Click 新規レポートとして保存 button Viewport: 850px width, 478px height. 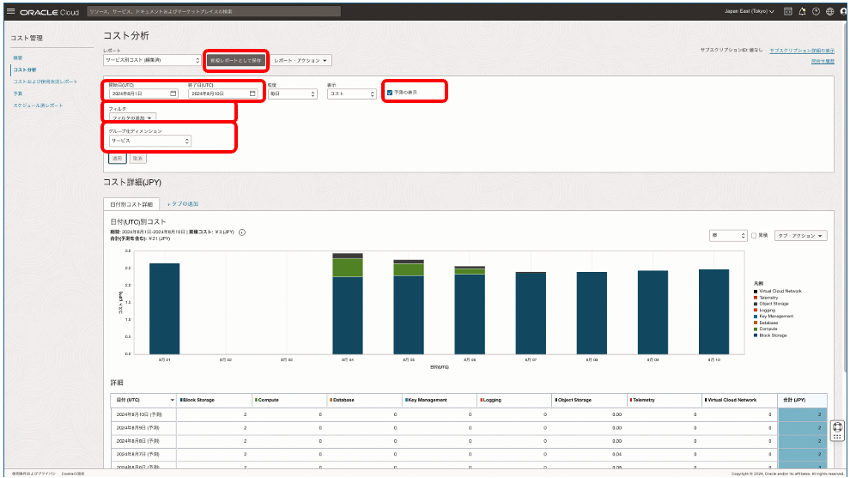pyautogui.click(x=236, y=61)
